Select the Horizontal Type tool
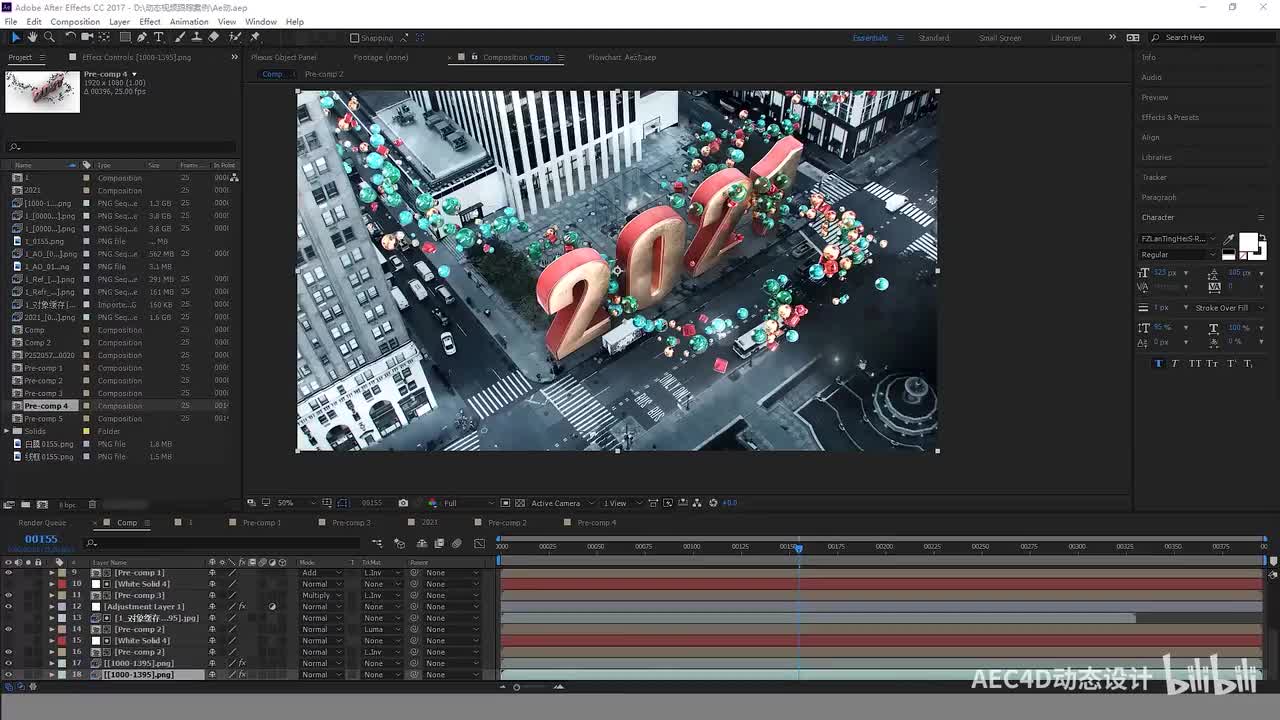Viewport: 1280px width, 720px height. click(x=159, y=37)
